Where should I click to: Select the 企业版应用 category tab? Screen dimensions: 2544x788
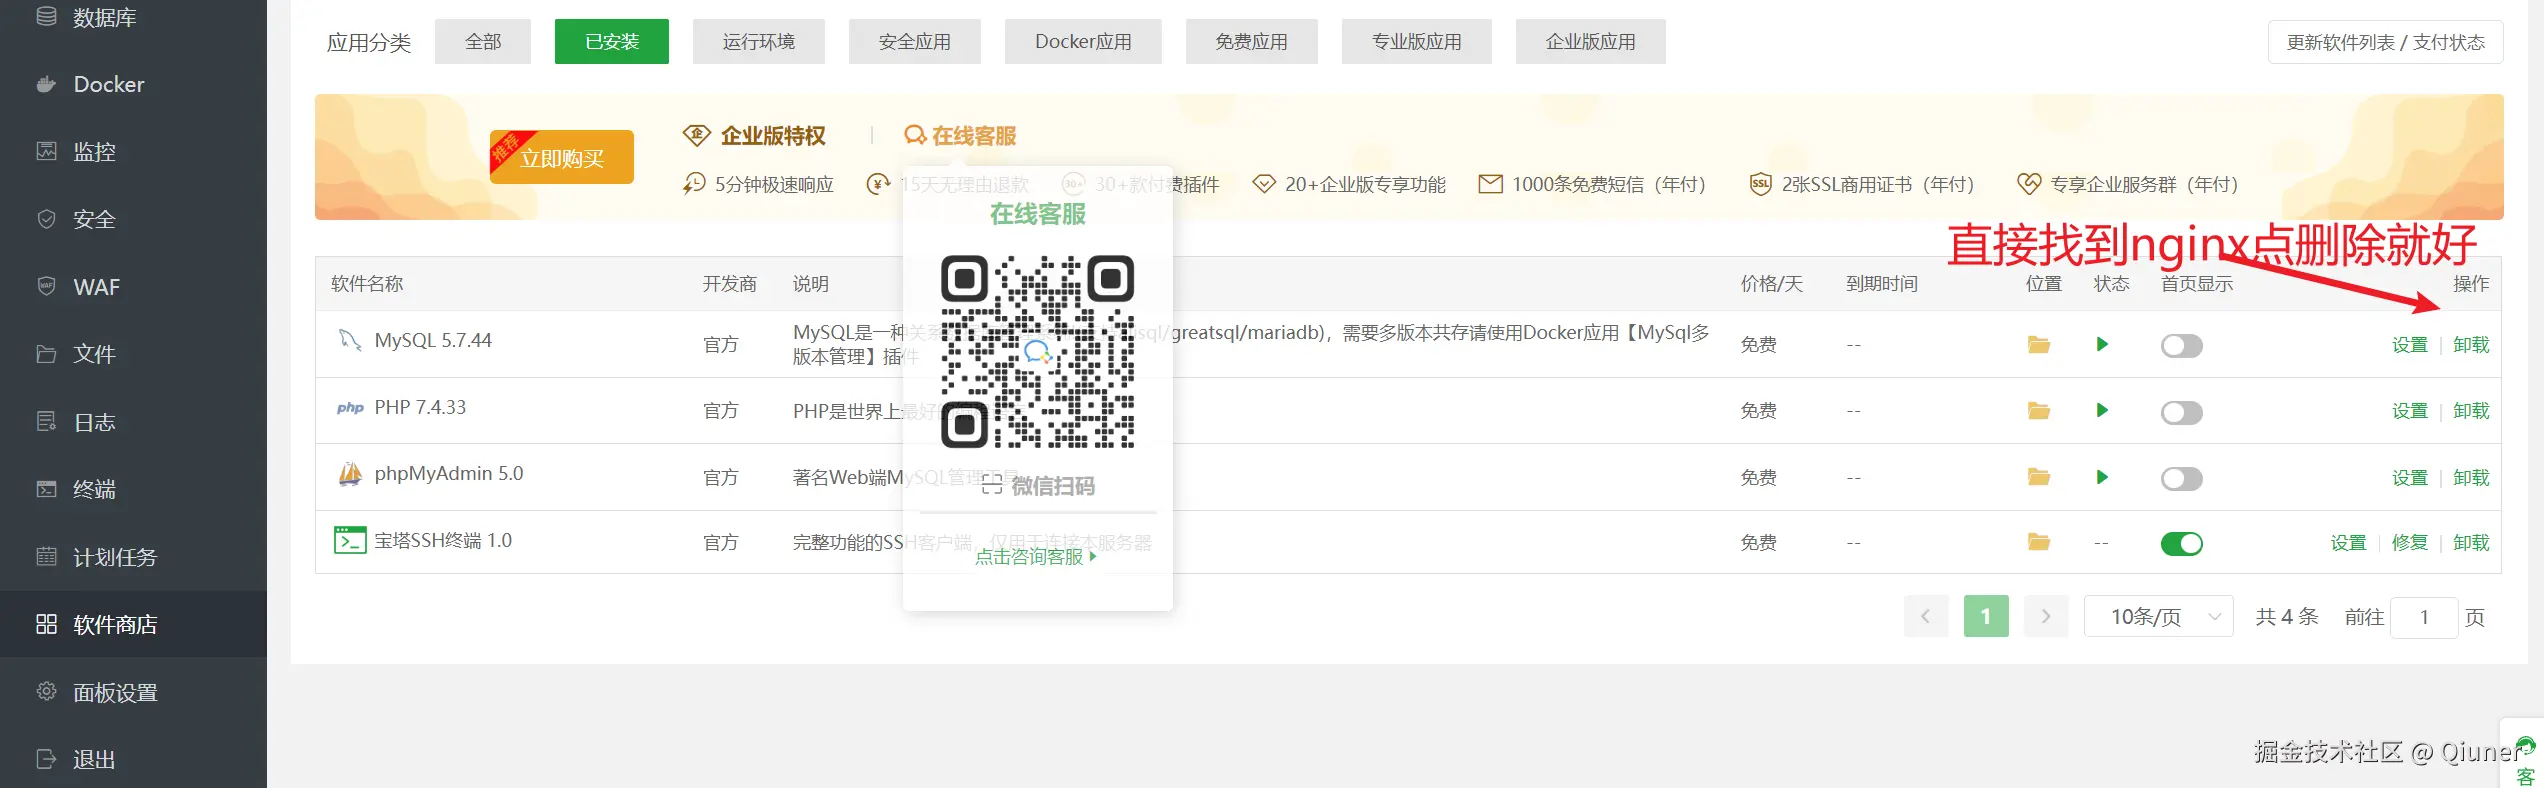tap(1591, 42)
